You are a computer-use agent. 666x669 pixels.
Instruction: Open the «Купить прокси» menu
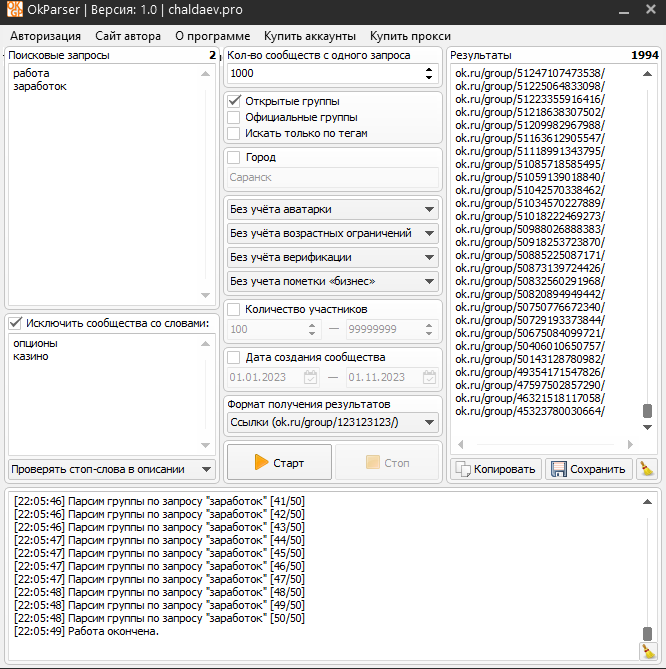(x=410, y=36)
